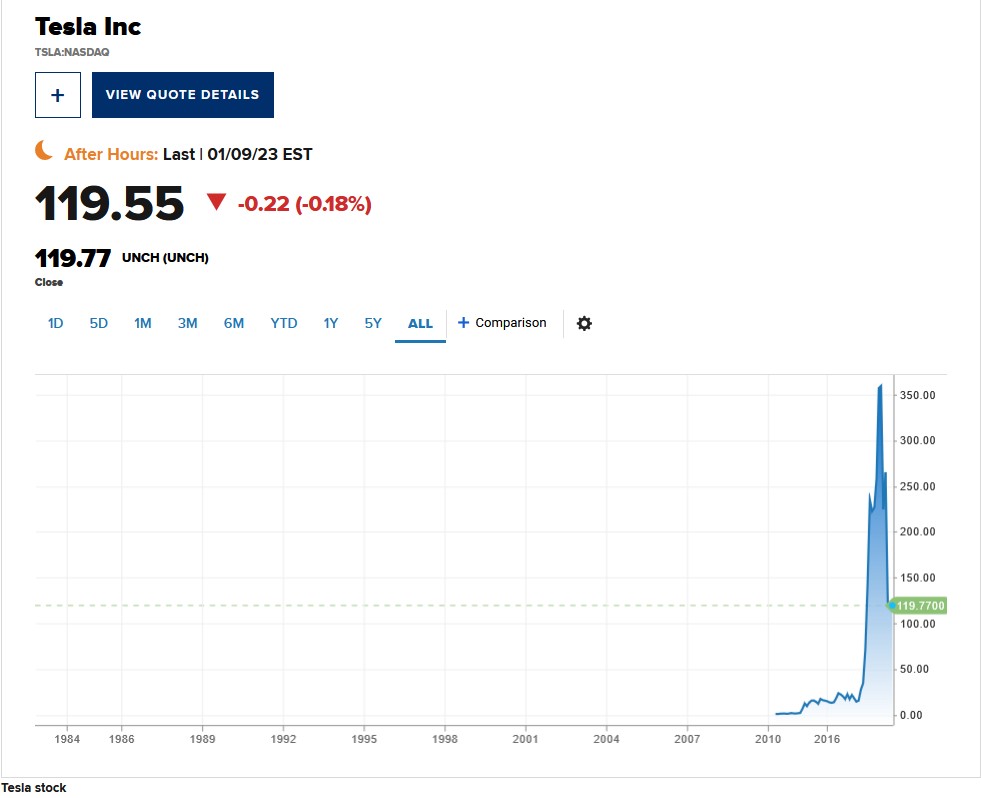Screen dimensions: 981x798
Task: Click the 350.00 y-axis label
Action: 918,396
